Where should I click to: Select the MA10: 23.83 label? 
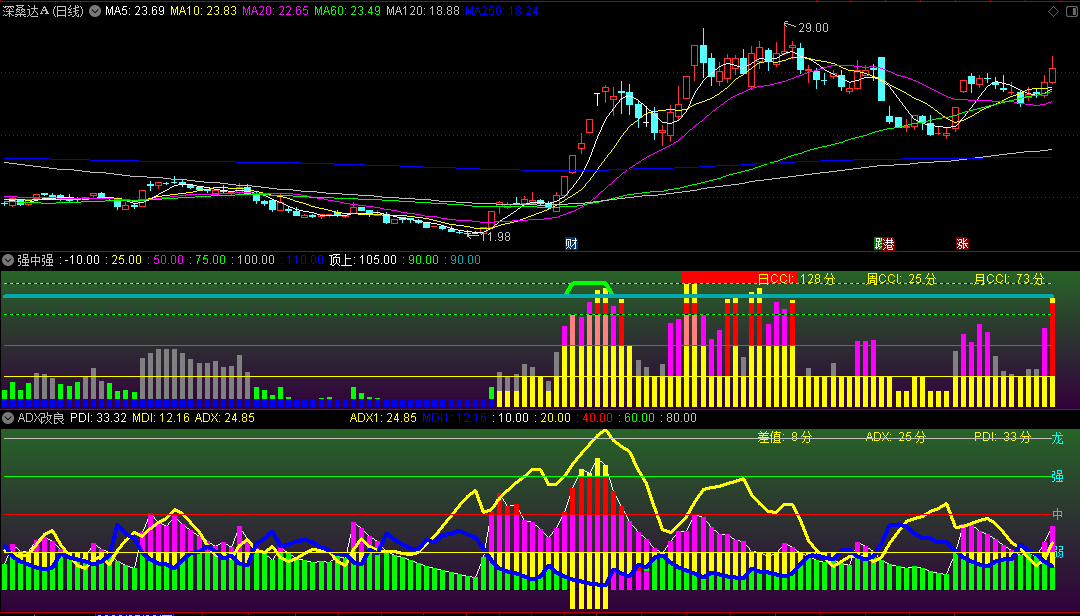coord(203,11)
